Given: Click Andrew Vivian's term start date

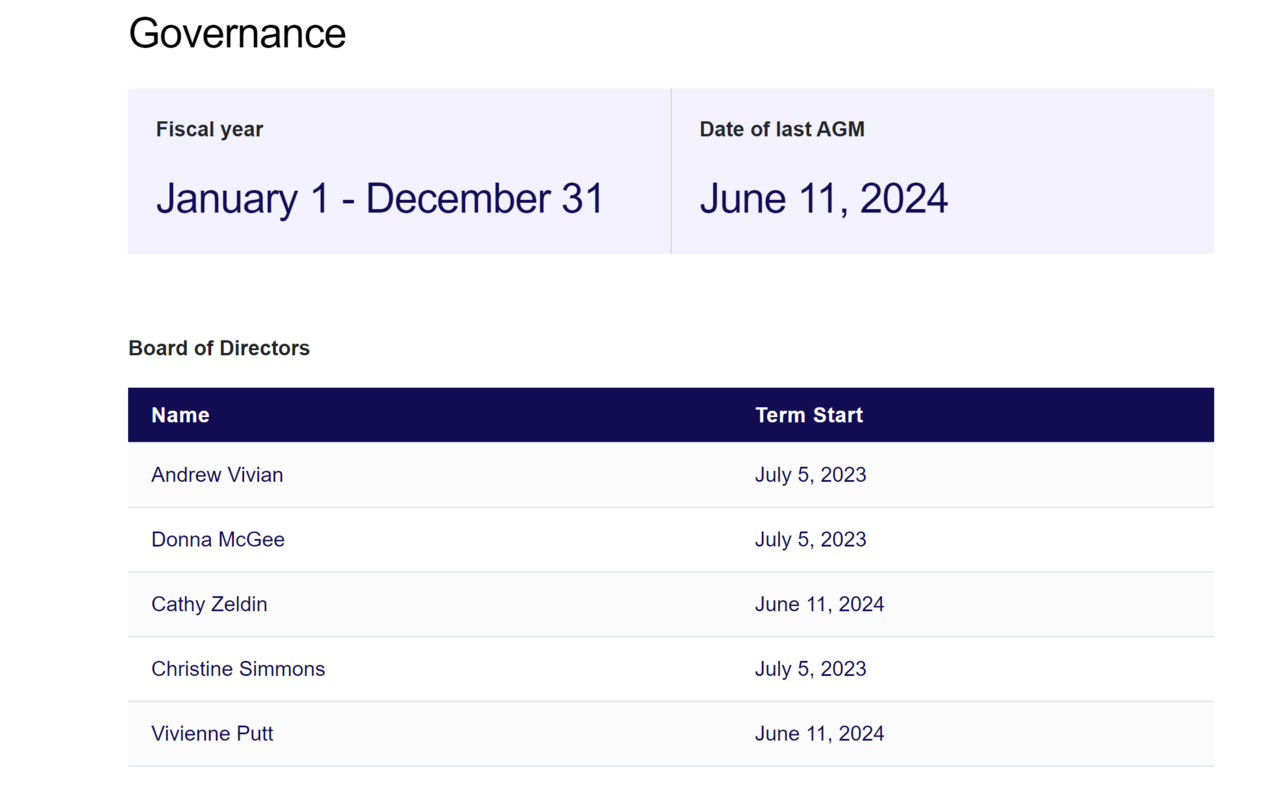Looking at the screenshot, I should (x=810, y=475).
